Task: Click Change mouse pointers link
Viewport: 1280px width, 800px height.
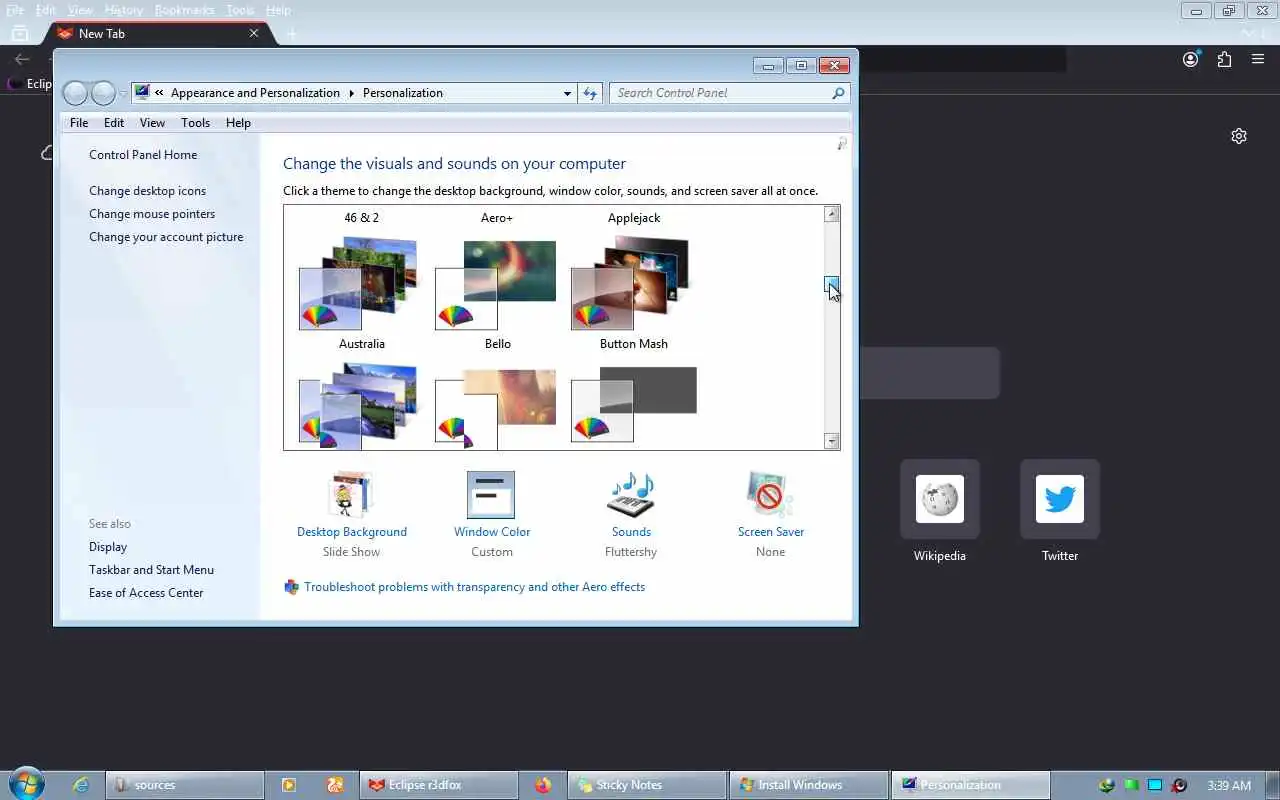Action: coord(152,214)
